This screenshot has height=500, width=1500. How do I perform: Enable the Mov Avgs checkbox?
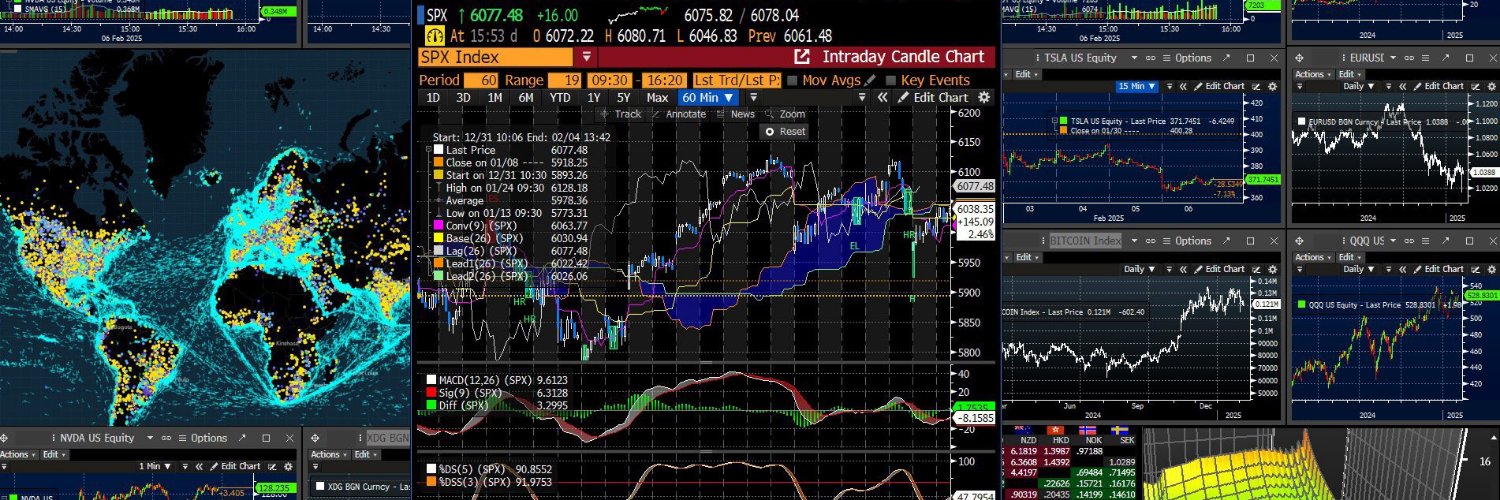(792, 80)
